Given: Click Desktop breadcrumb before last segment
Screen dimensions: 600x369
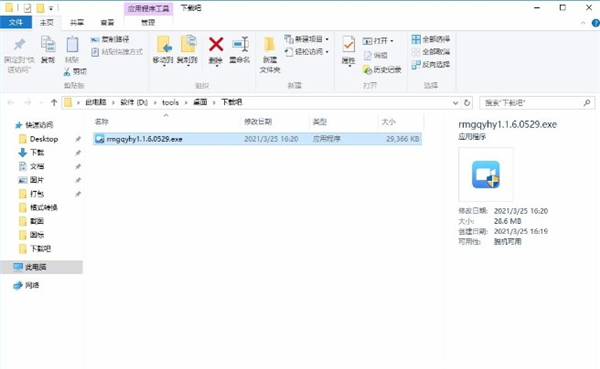Looking at the screenshot, I should (x=200, y=102).
